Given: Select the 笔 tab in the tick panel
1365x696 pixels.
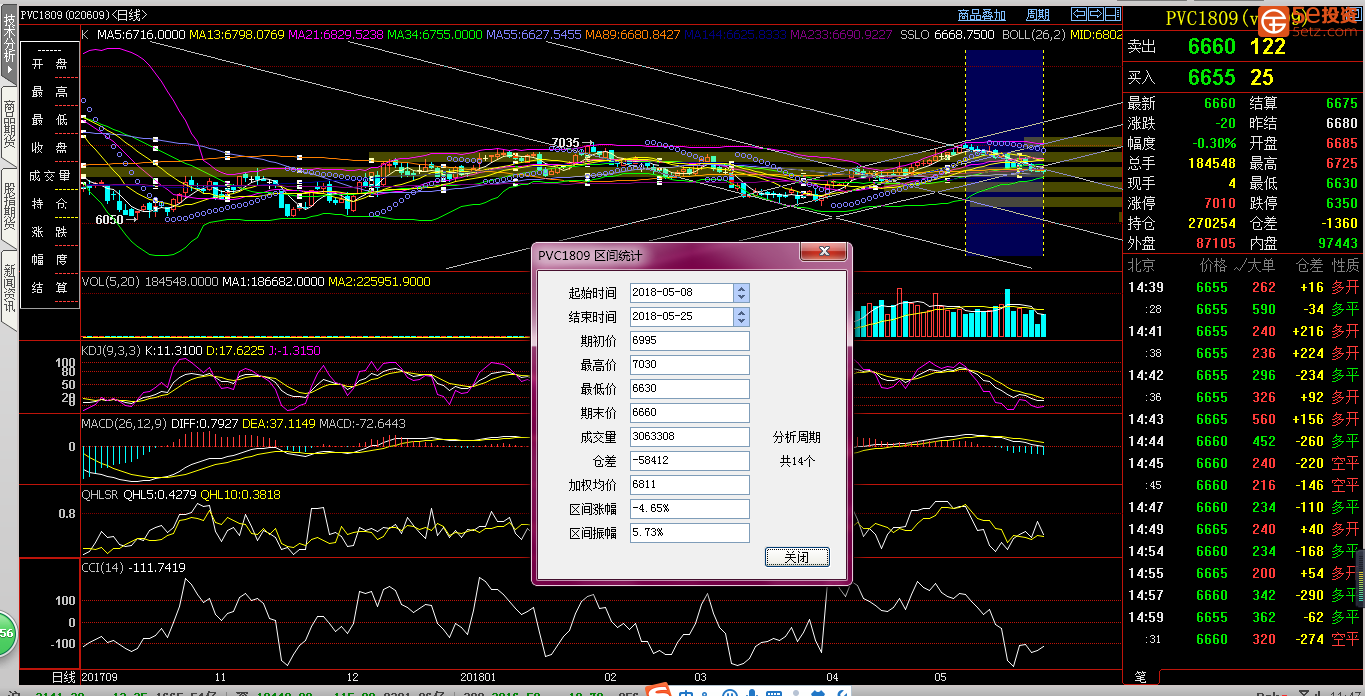Looking at the screenshot, I should pos(1141,678).
